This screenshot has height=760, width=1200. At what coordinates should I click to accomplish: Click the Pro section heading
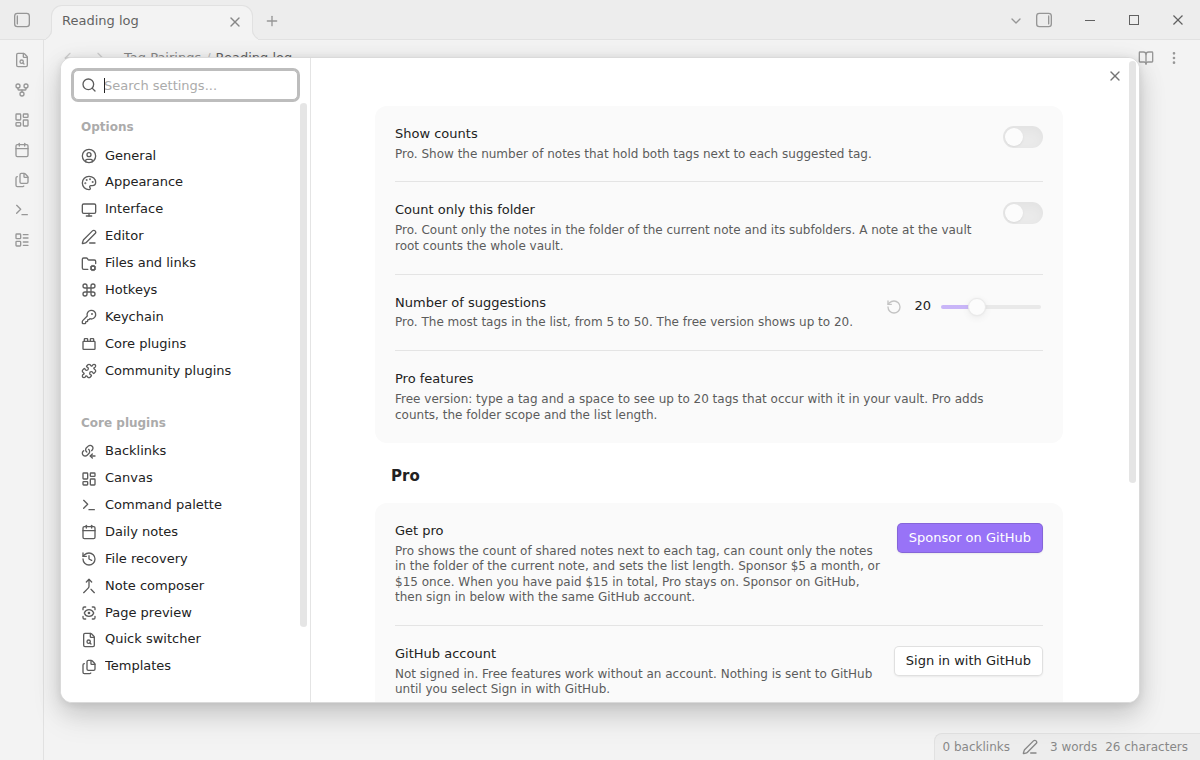point(405,476)
